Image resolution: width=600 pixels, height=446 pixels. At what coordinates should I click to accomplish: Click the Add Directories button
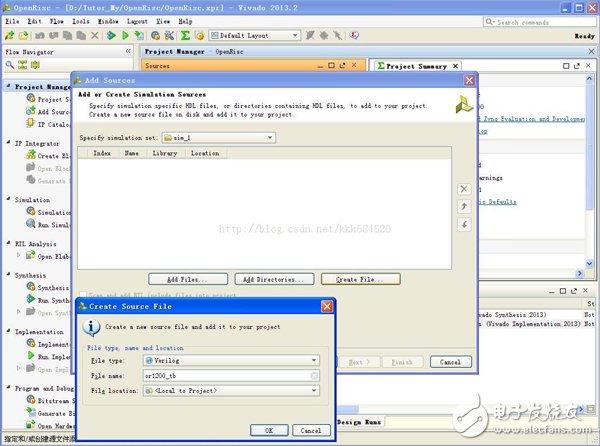click(276, 279)
